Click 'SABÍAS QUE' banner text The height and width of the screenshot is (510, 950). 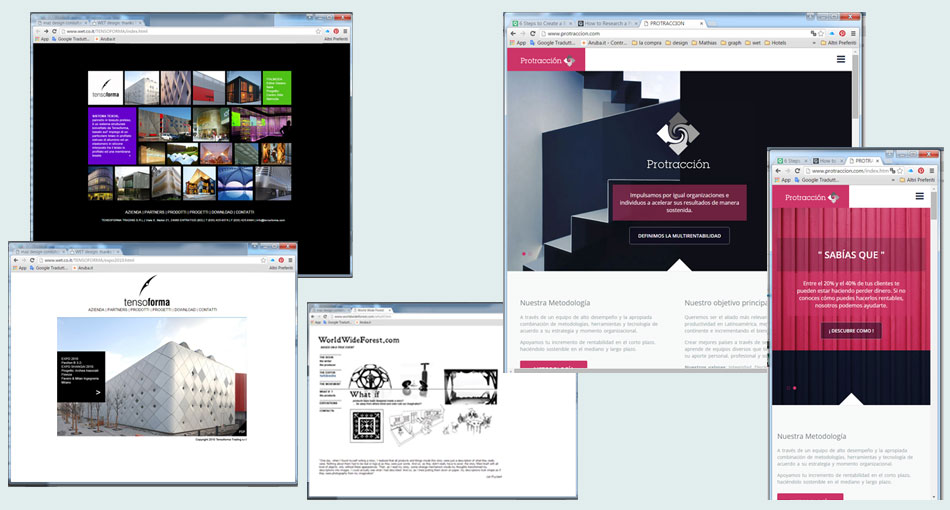point(851,255)
